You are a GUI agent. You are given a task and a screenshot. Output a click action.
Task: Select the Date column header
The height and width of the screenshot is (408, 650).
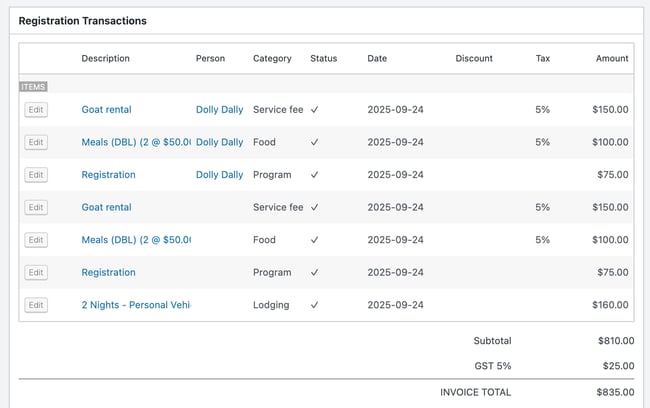(378, 58)
